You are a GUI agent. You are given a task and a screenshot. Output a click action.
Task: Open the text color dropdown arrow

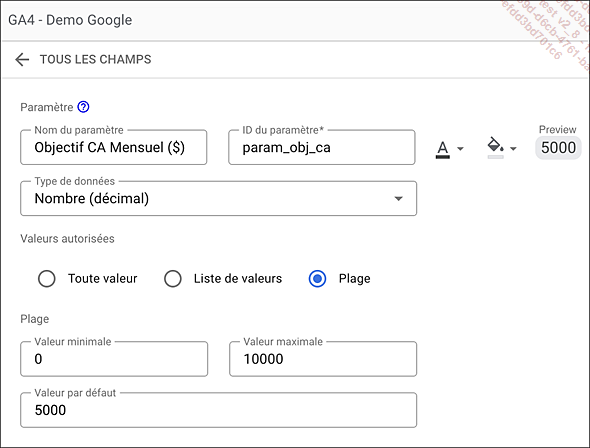tap(460, 149)
